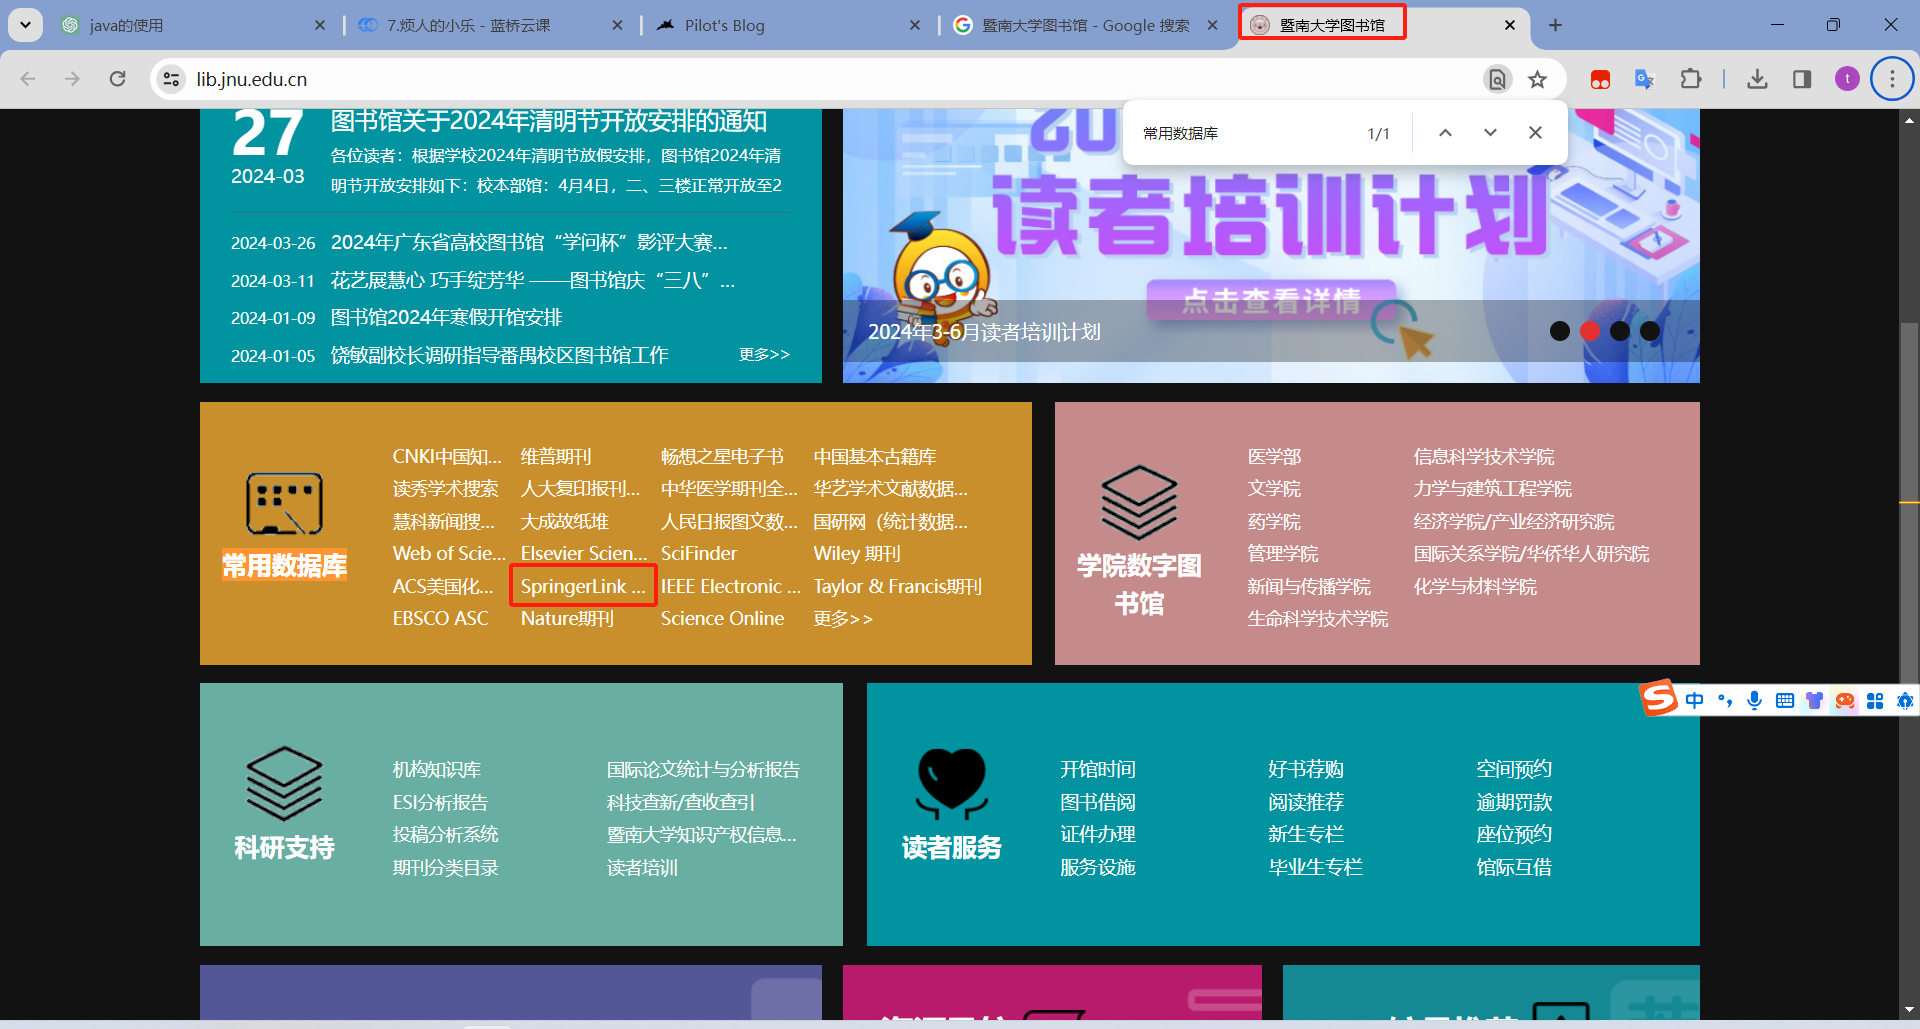1920x1029 pixels.
Task: Click the 读者服务 heart icon
Action: pyautogui.click(x=951, y=784)
